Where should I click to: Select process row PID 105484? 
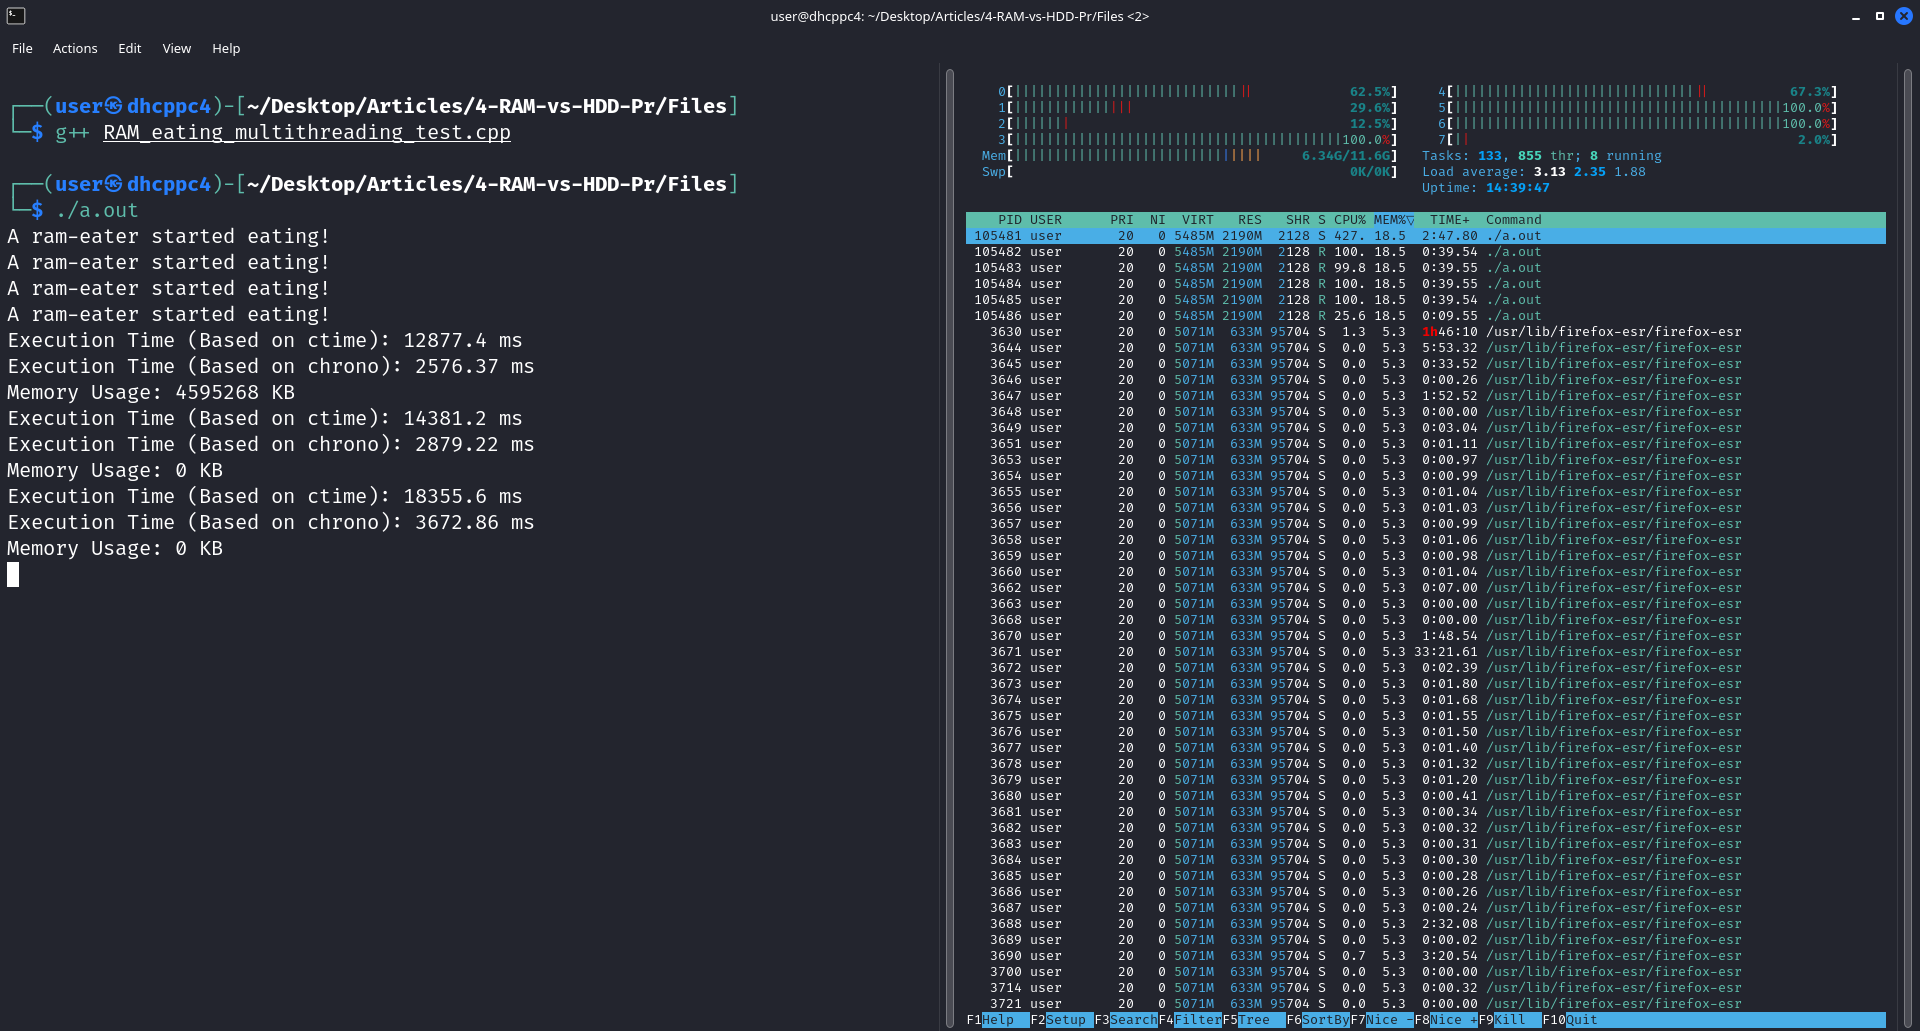[1426, 284]
